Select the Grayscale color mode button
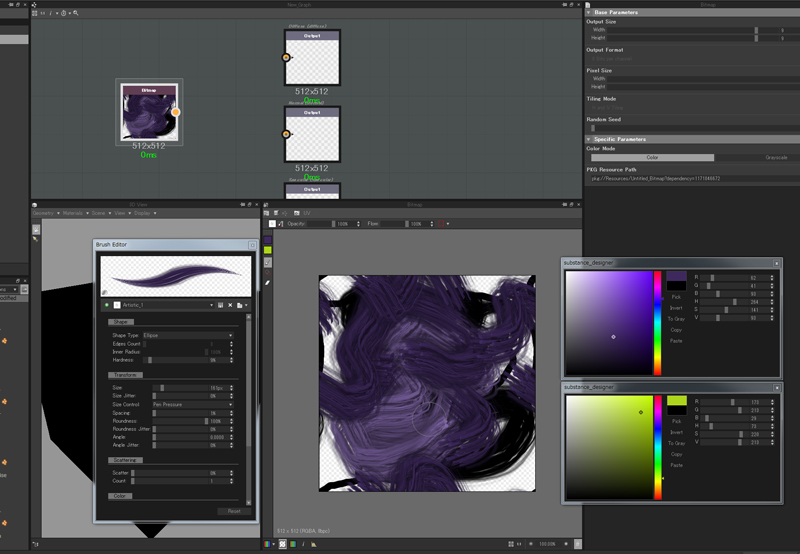Viewport: 800px width, 554px height. [x=776, y=158]
